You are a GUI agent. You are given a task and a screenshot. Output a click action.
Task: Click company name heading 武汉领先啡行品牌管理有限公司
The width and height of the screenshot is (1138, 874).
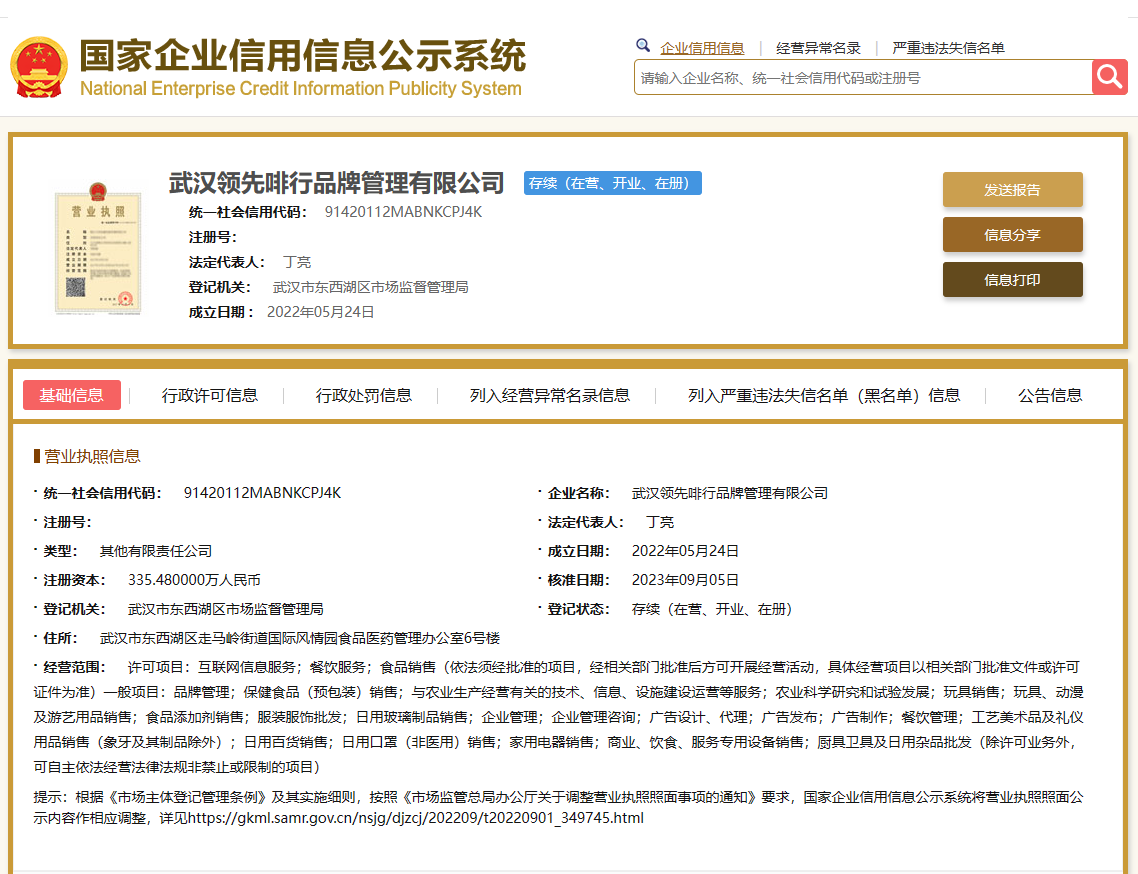click(336, 183)
